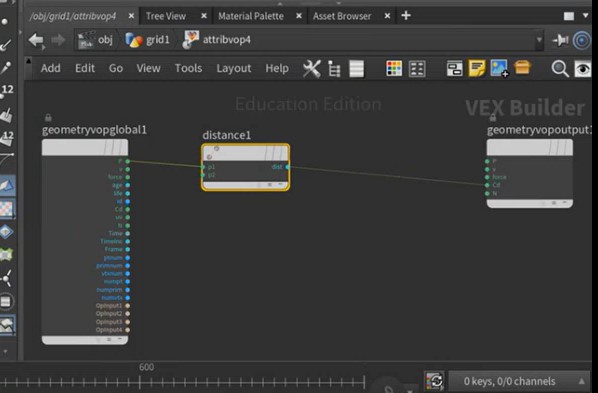Go back with the left arrow
598x393 pixels.
pyautogui.click(x=37, y=40)
